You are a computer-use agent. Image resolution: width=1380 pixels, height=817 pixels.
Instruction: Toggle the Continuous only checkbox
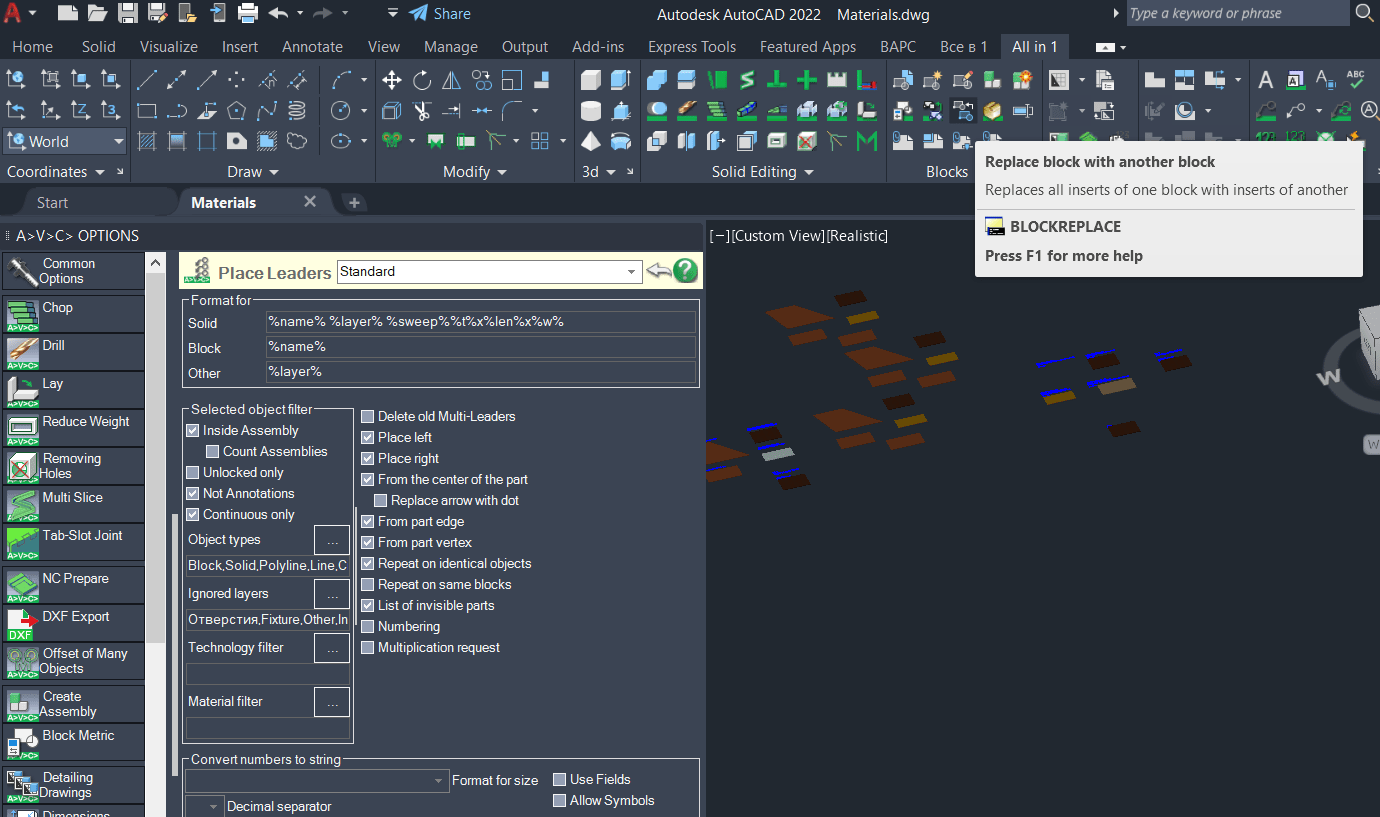pyautogui.click(x=193, y=515)
